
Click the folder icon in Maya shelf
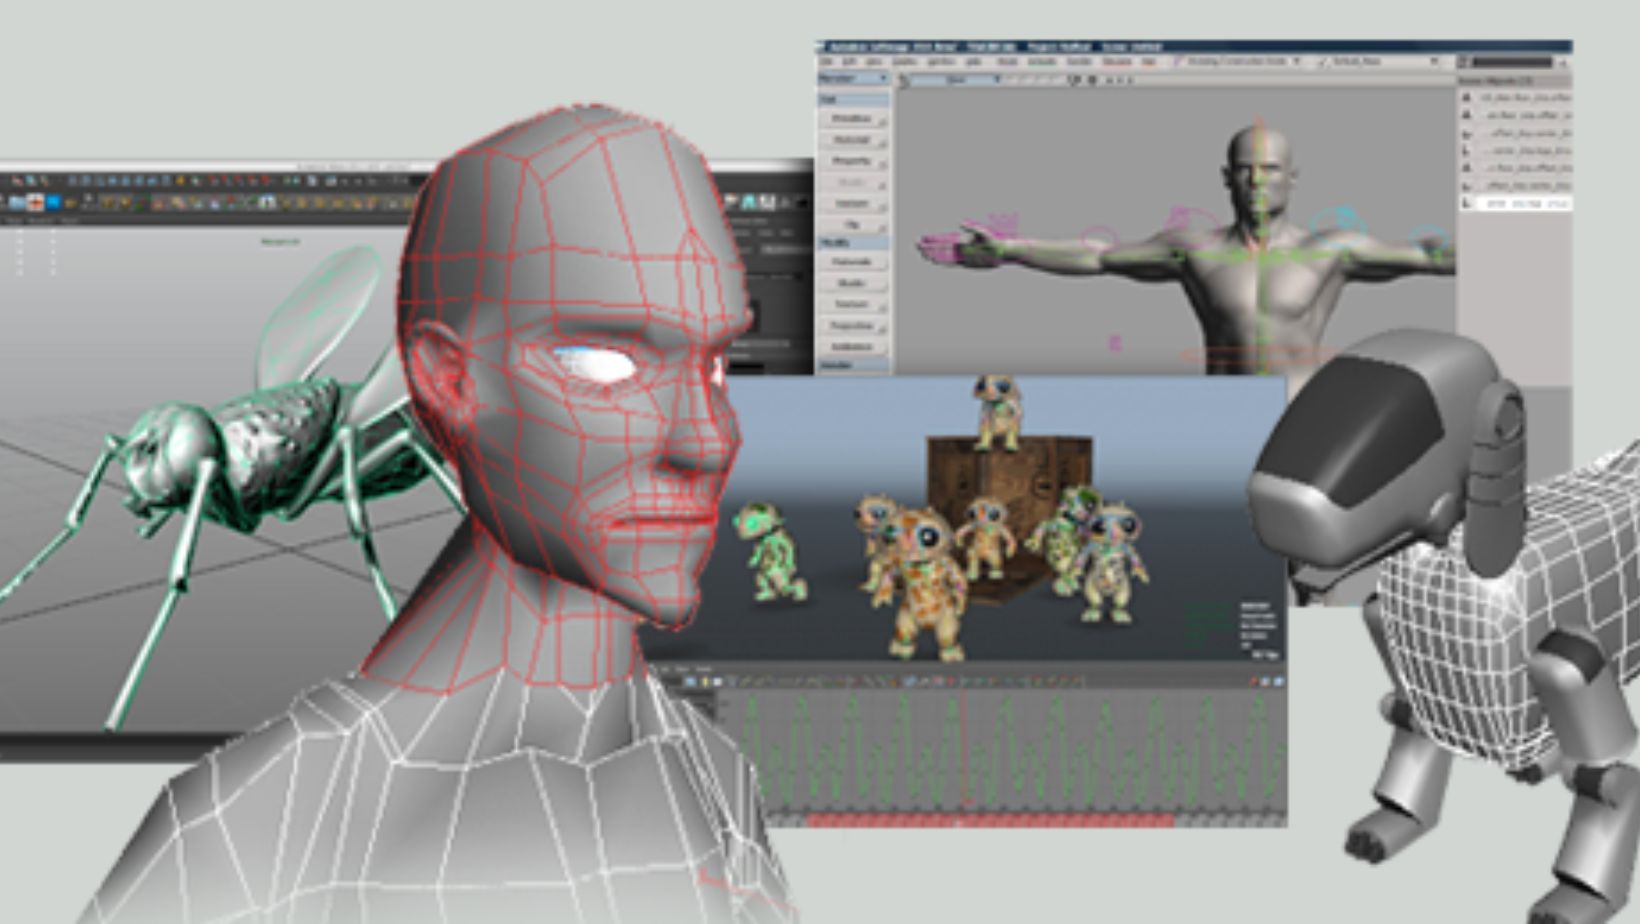click(69, 203)
